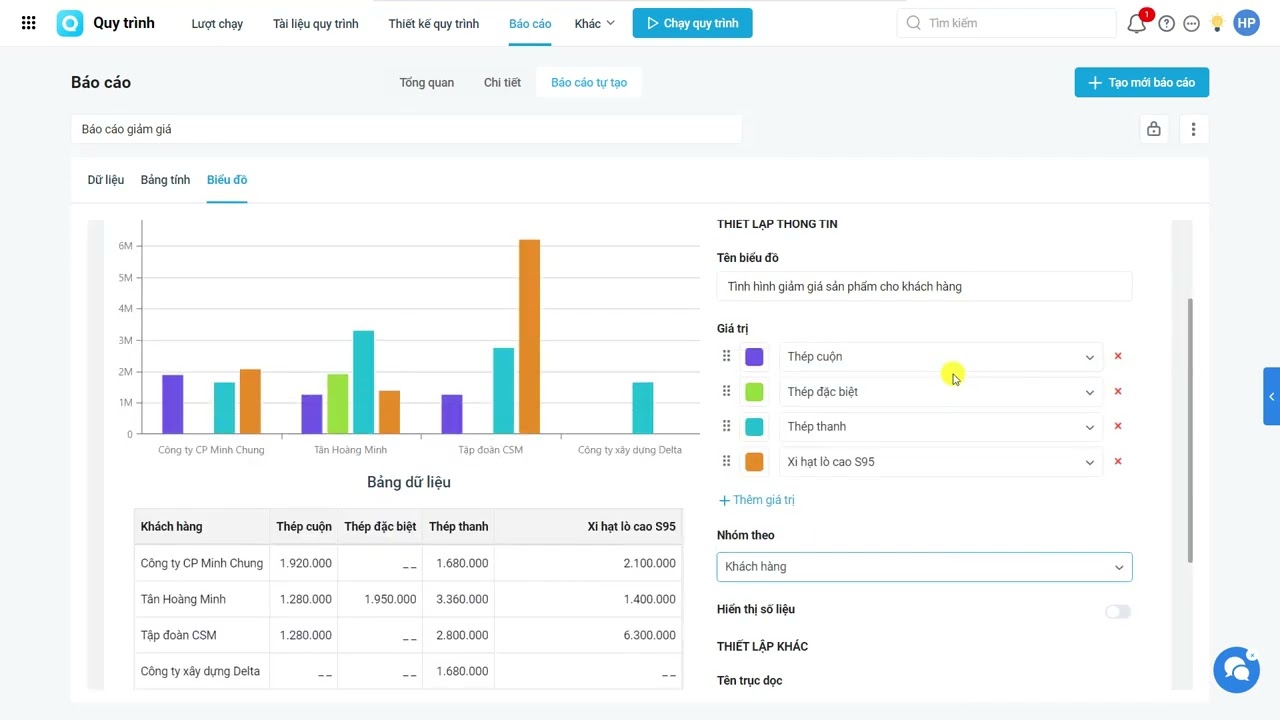The width and height of the screenshot is (1280, 720).
Task: Click the green Tân Hoàng Minh chart bar
Action: click(x=337, y=404)
